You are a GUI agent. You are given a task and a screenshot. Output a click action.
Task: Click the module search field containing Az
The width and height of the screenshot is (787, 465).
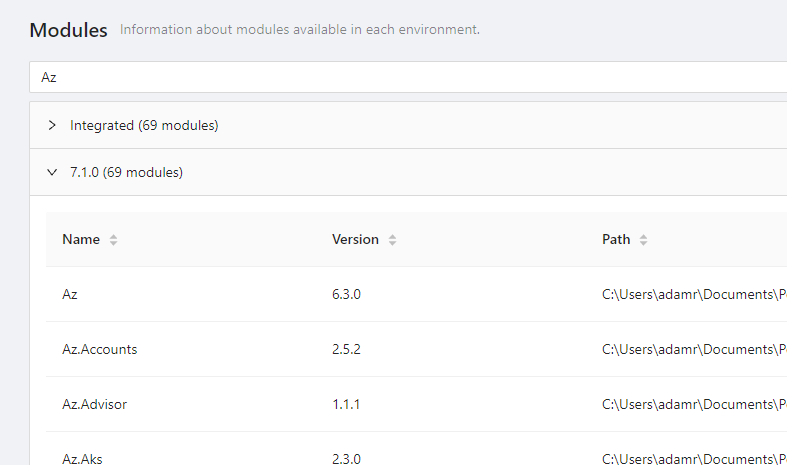(408, 77)
